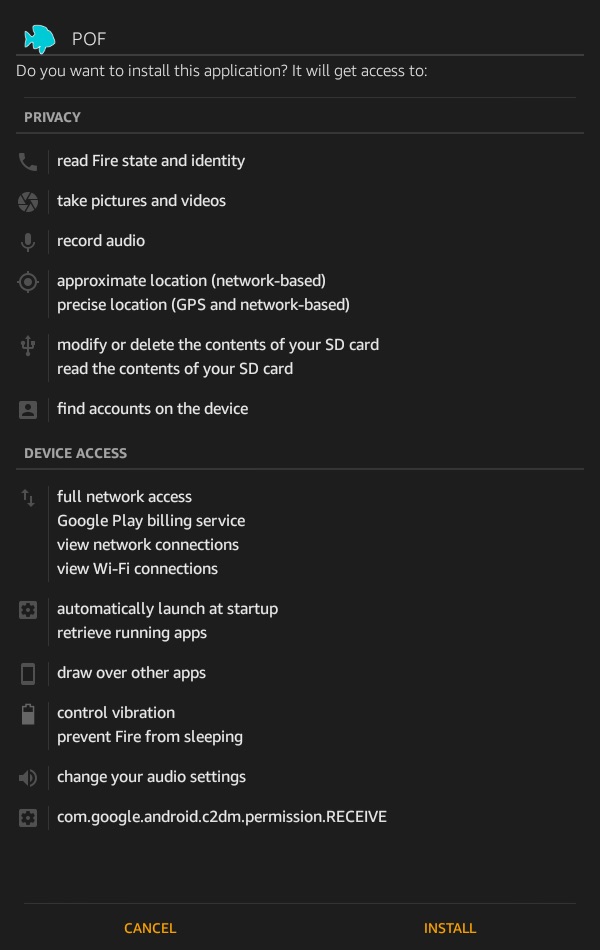Click the camera shutter icon
Image resolution: width=600 pixels, height=950 pixels.
click(28, 202)
